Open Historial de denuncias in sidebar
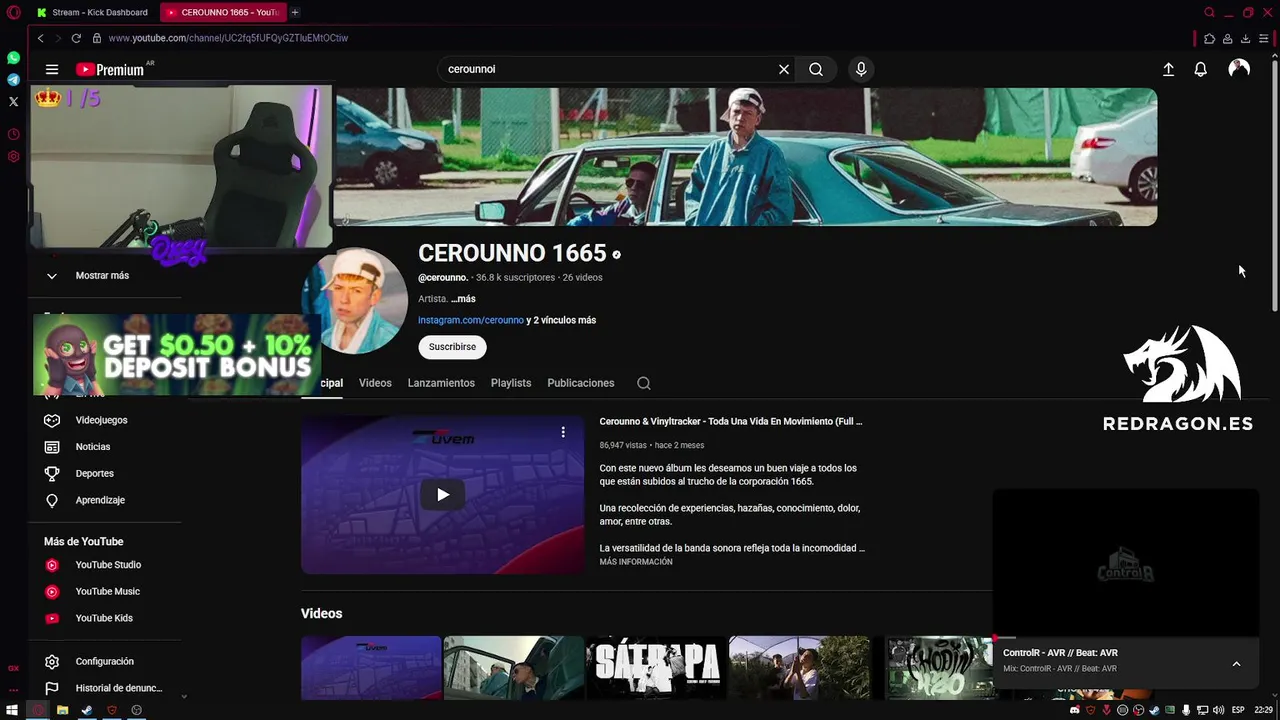This screenshot has width=1280, height=720. pos(118,688)
